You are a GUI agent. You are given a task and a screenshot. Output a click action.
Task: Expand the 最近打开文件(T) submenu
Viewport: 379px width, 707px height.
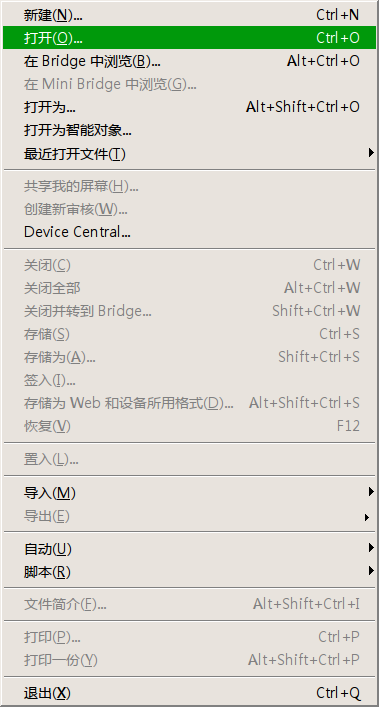[189, 154]
